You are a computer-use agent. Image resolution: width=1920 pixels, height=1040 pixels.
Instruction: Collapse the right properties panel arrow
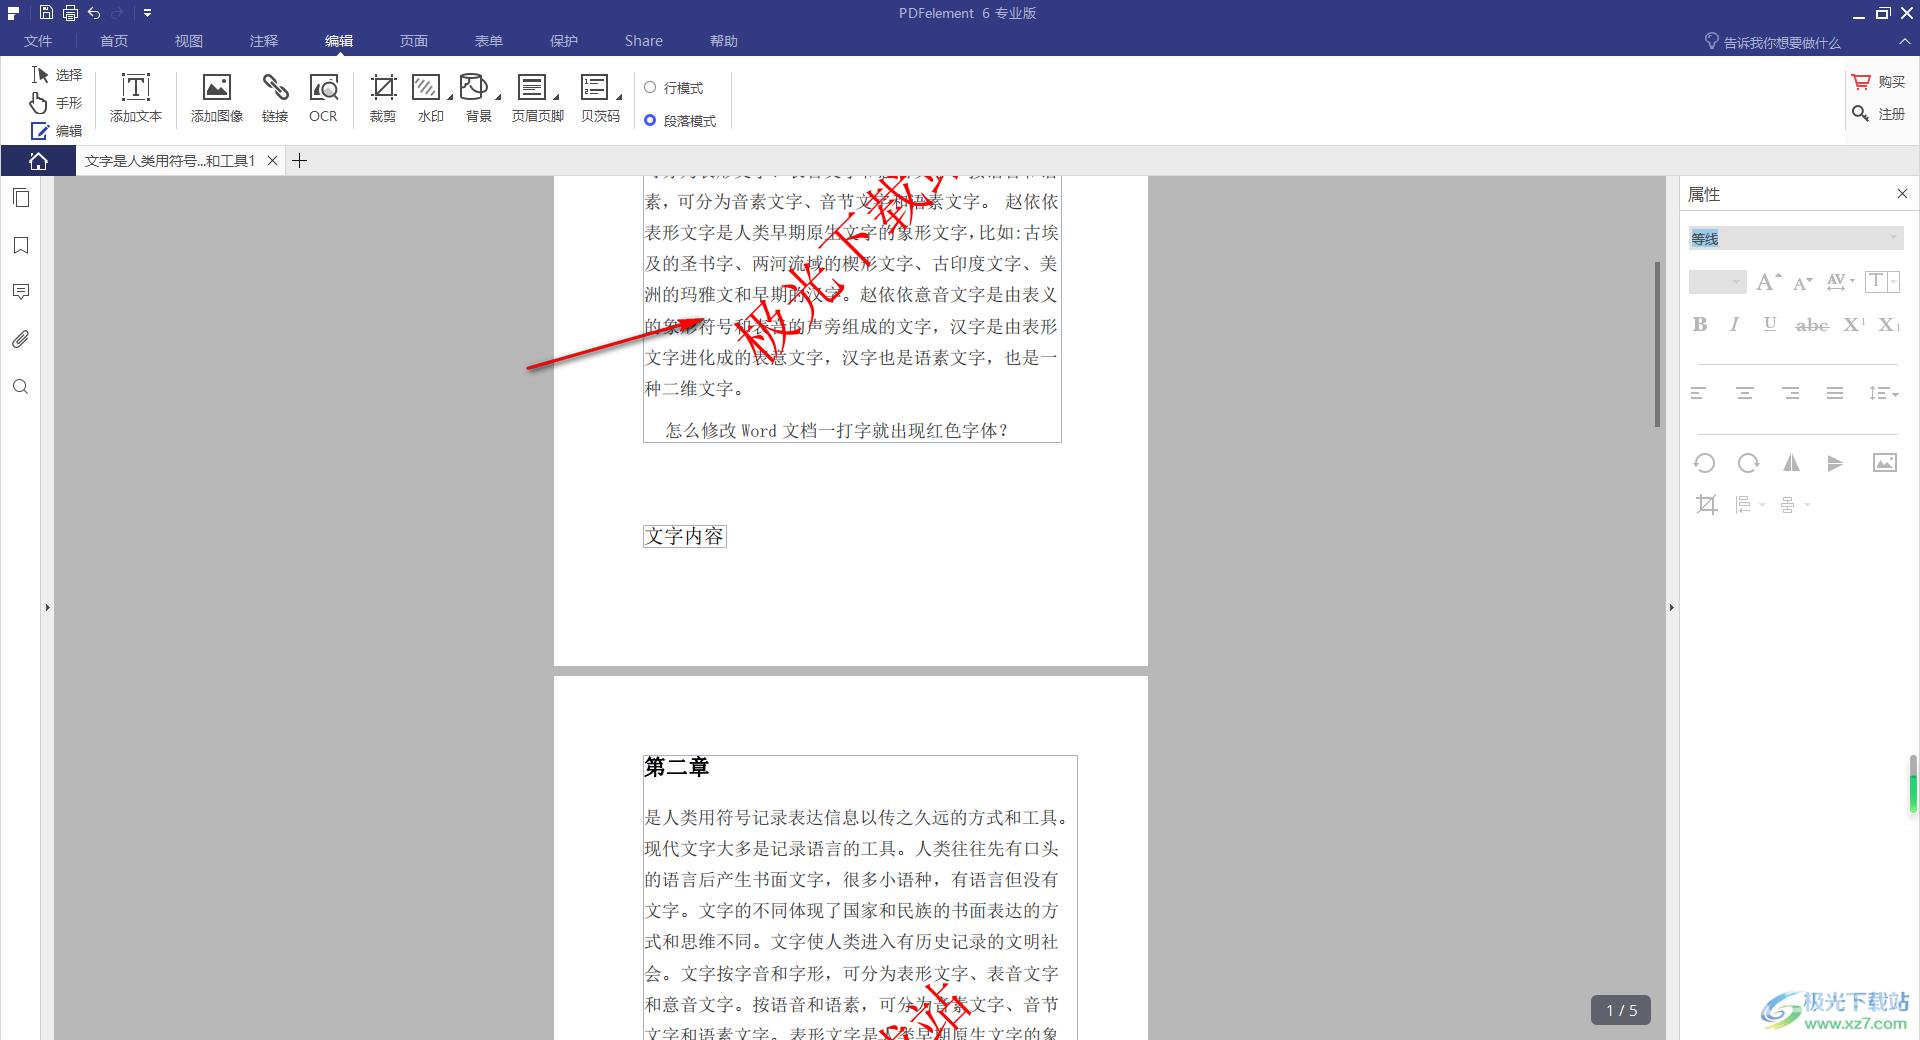coord(1671,607)
